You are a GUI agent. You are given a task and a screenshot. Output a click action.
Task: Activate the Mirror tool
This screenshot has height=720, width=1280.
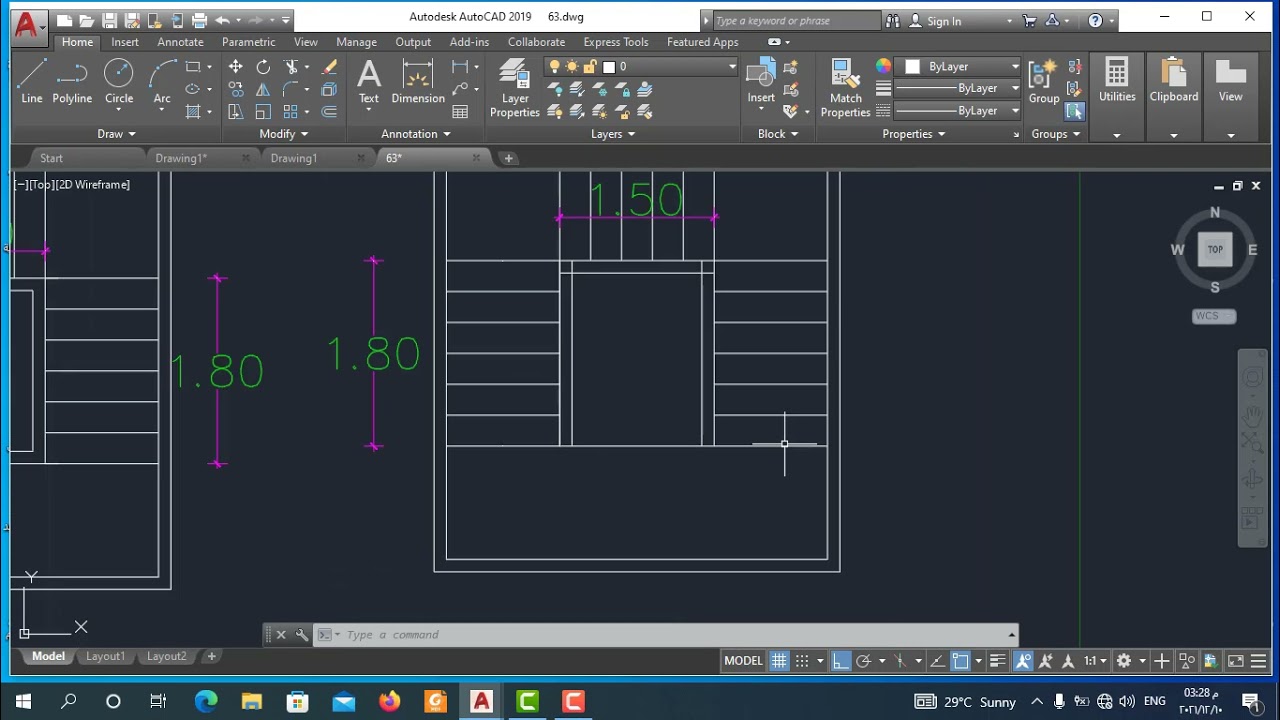click(263, 89)
